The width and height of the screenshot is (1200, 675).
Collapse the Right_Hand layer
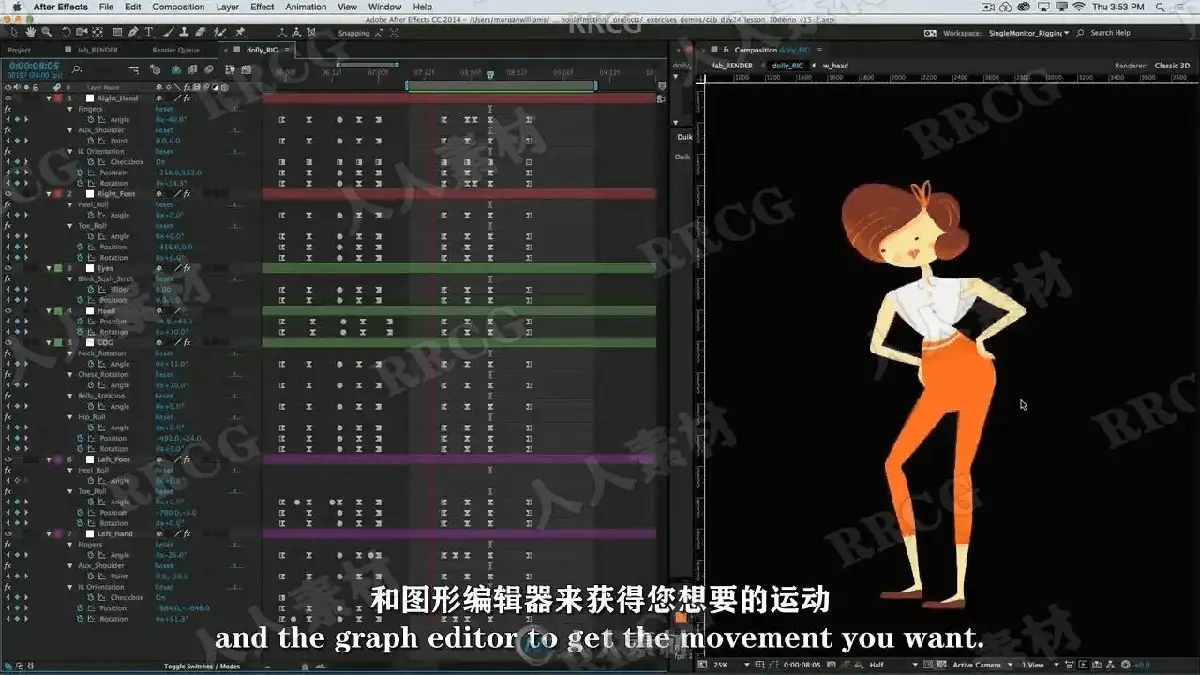pyautogui.click(x=49, y=98)
